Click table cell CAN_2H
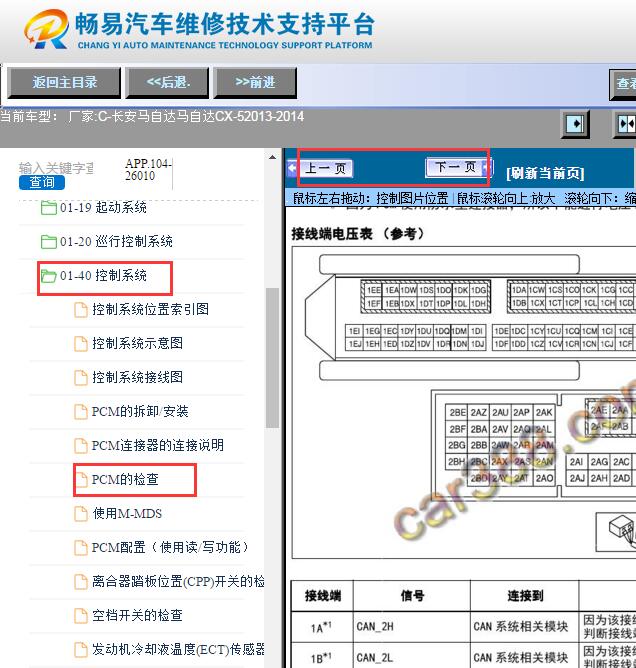 tap(412, 627)
